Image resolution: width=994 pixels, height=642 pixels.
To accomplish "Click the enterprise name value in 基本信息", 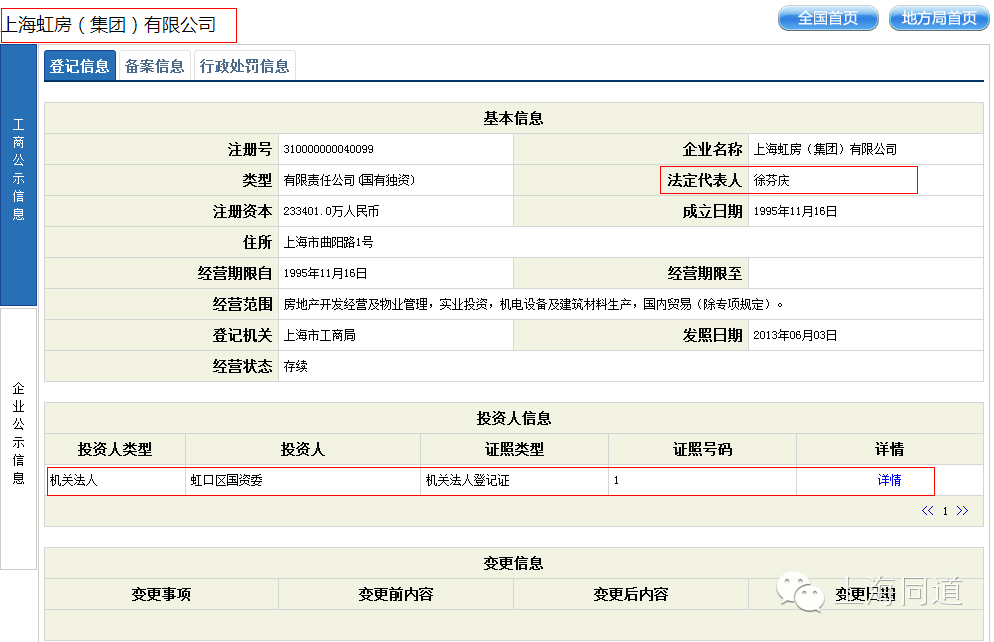I will coord(825,150).
